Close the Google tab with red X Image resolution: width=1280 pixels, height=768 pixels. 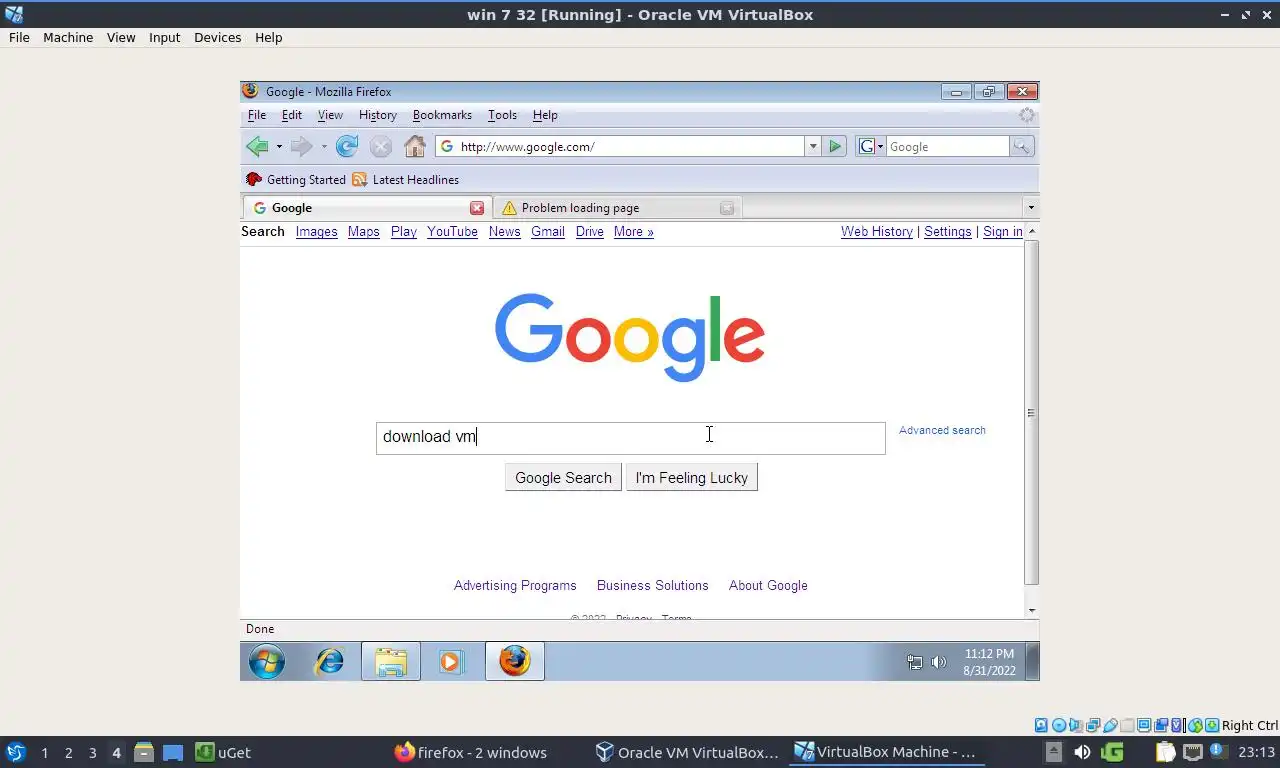click(x=477, y=208)
